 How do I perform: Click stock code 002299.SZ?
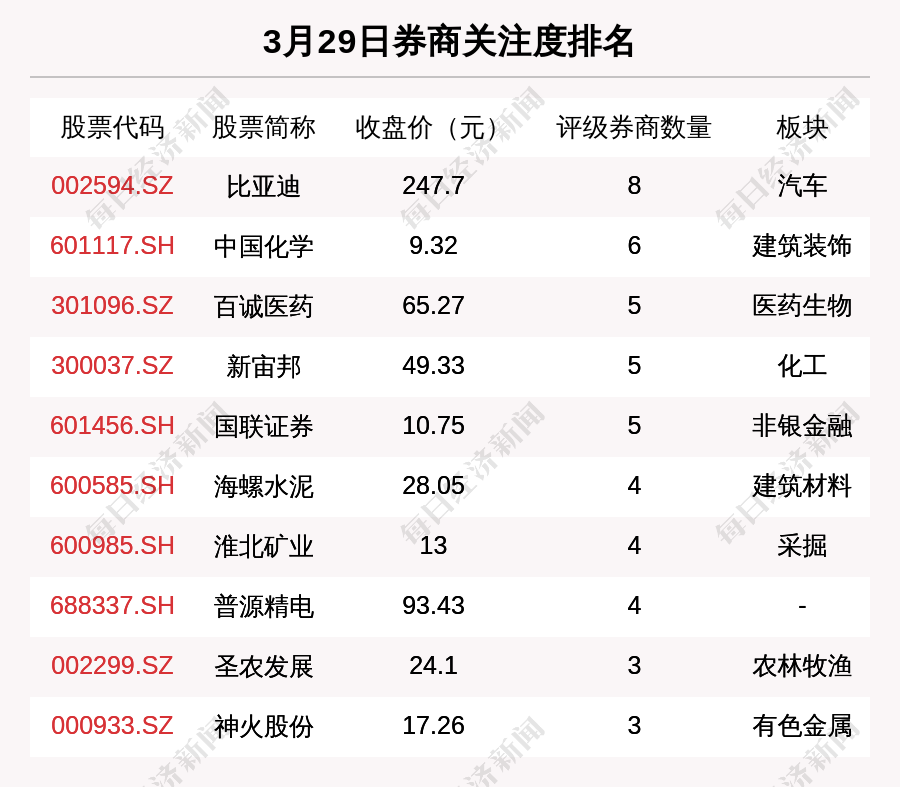tap(112, 666)
